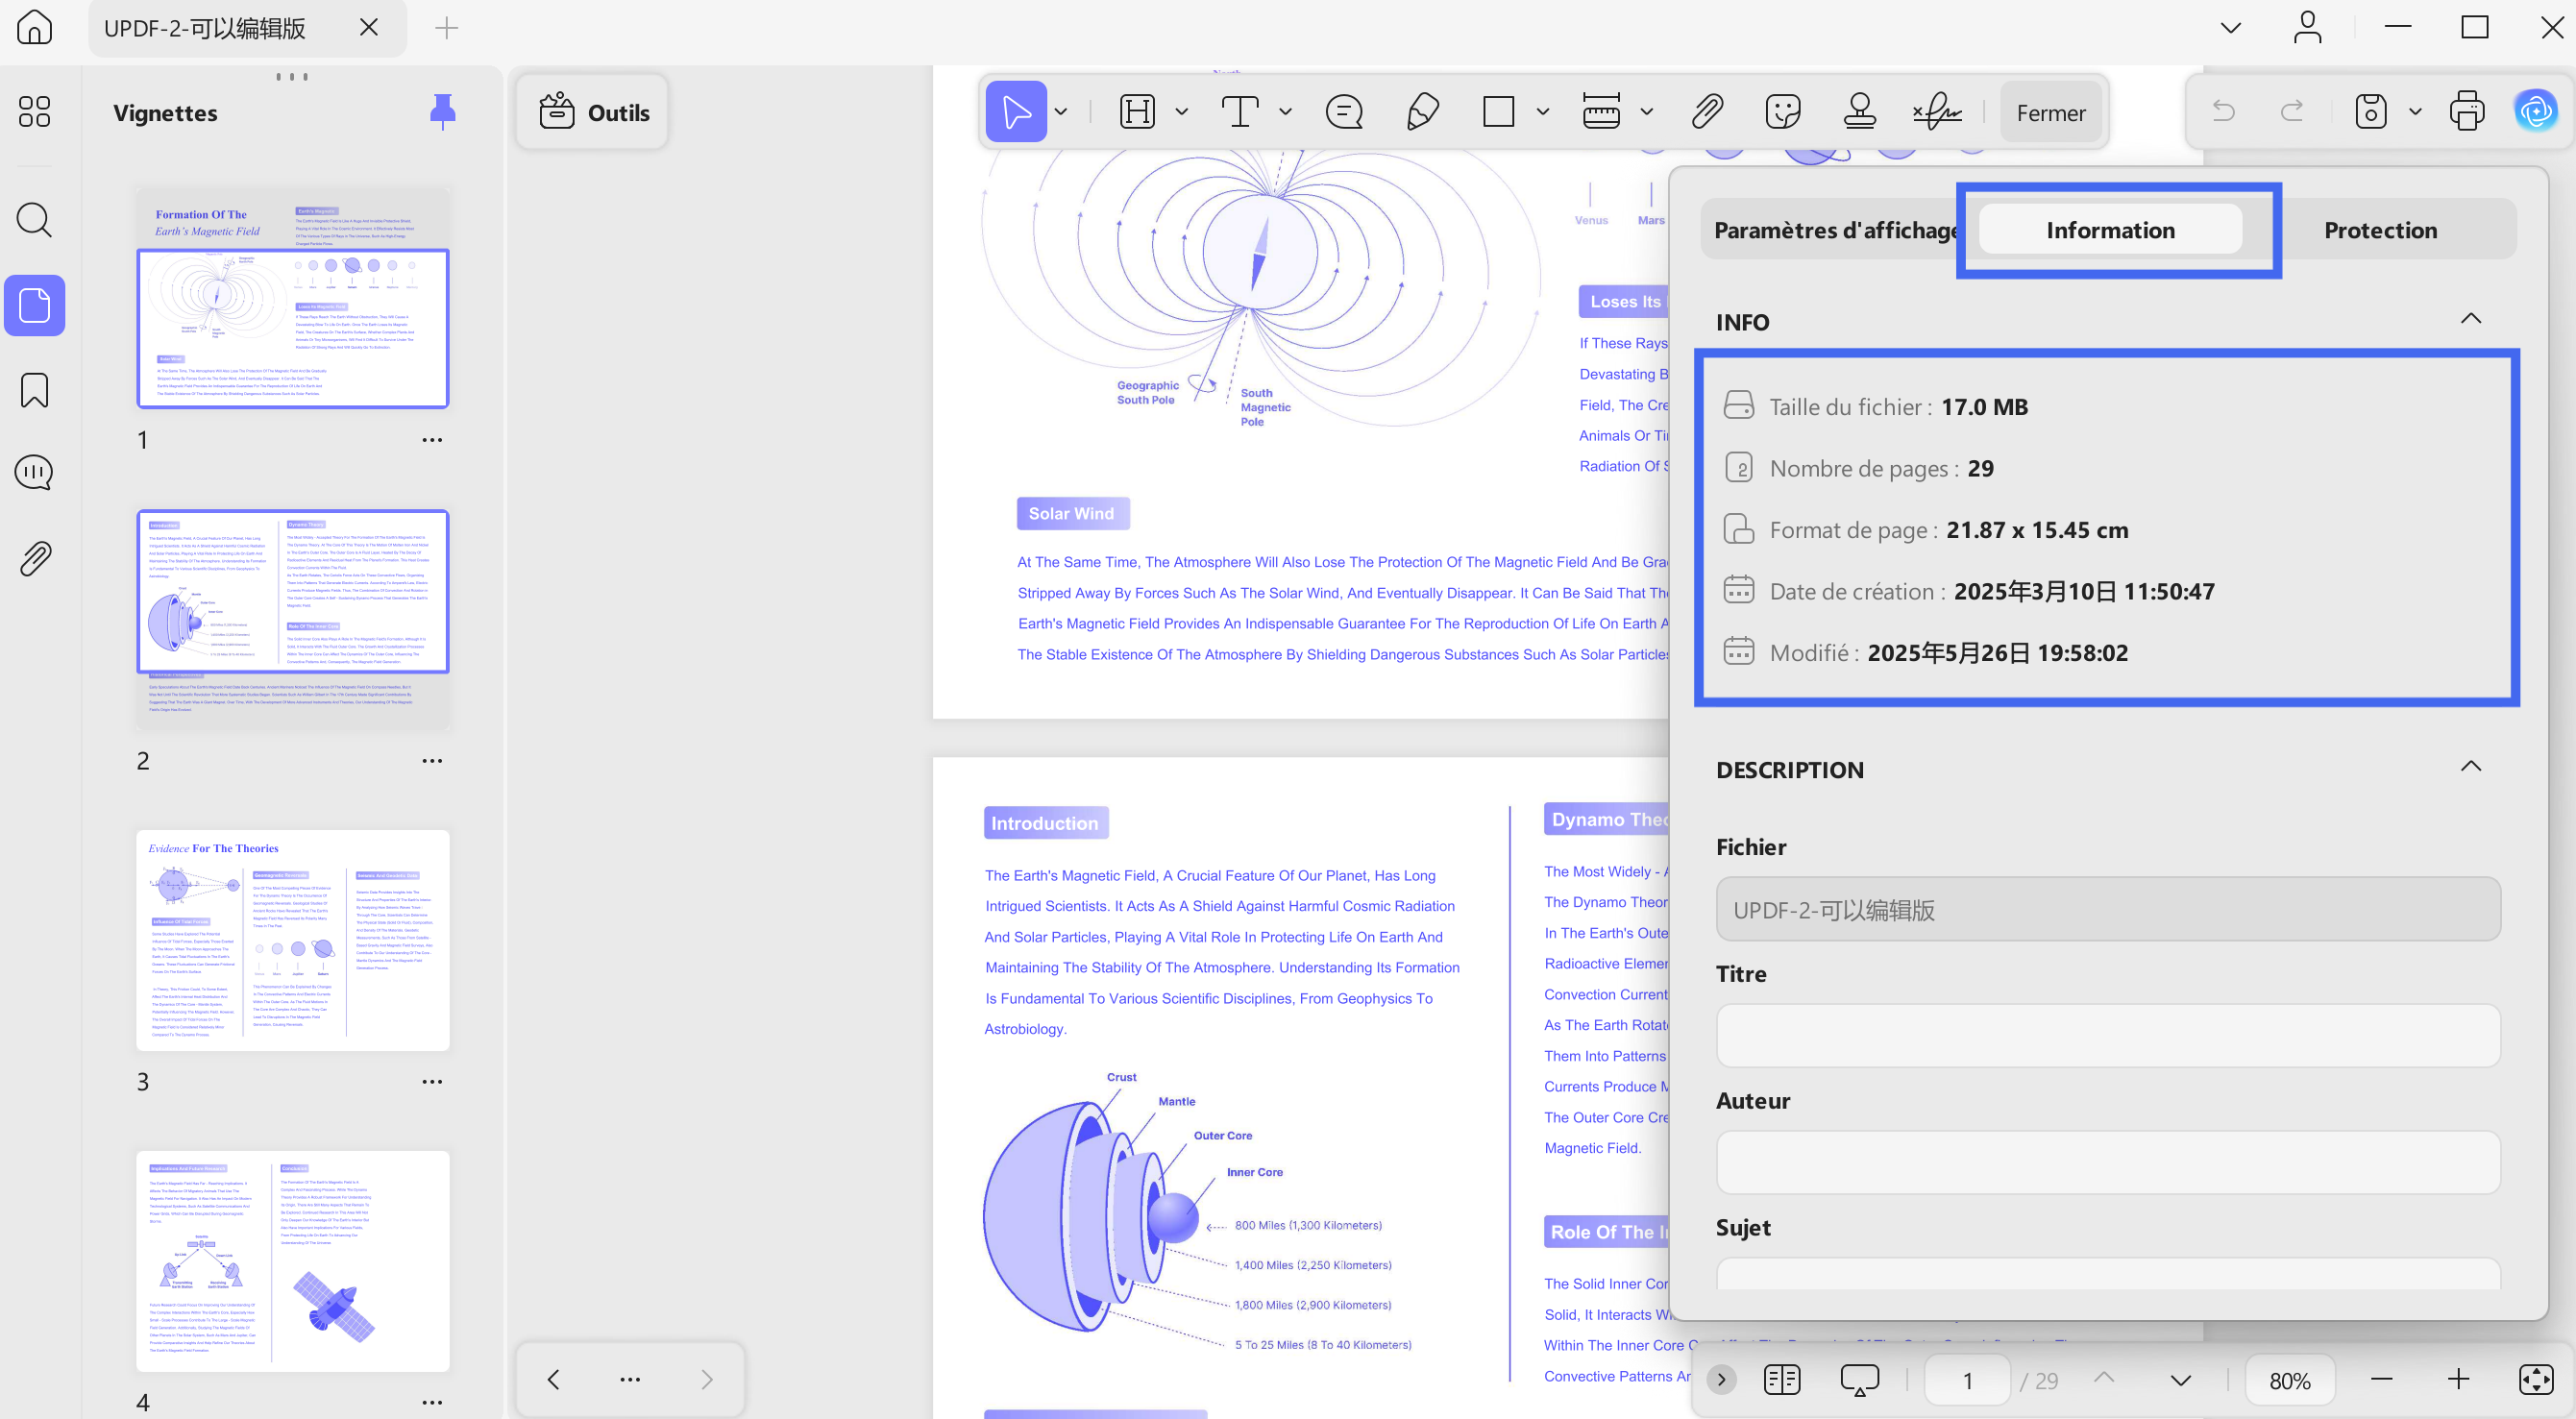The width and height of the screenshot is (2576, 1419).
Task: Expand shape tool options arrow
Action: pyautogui.click(x=1543, y=112)
